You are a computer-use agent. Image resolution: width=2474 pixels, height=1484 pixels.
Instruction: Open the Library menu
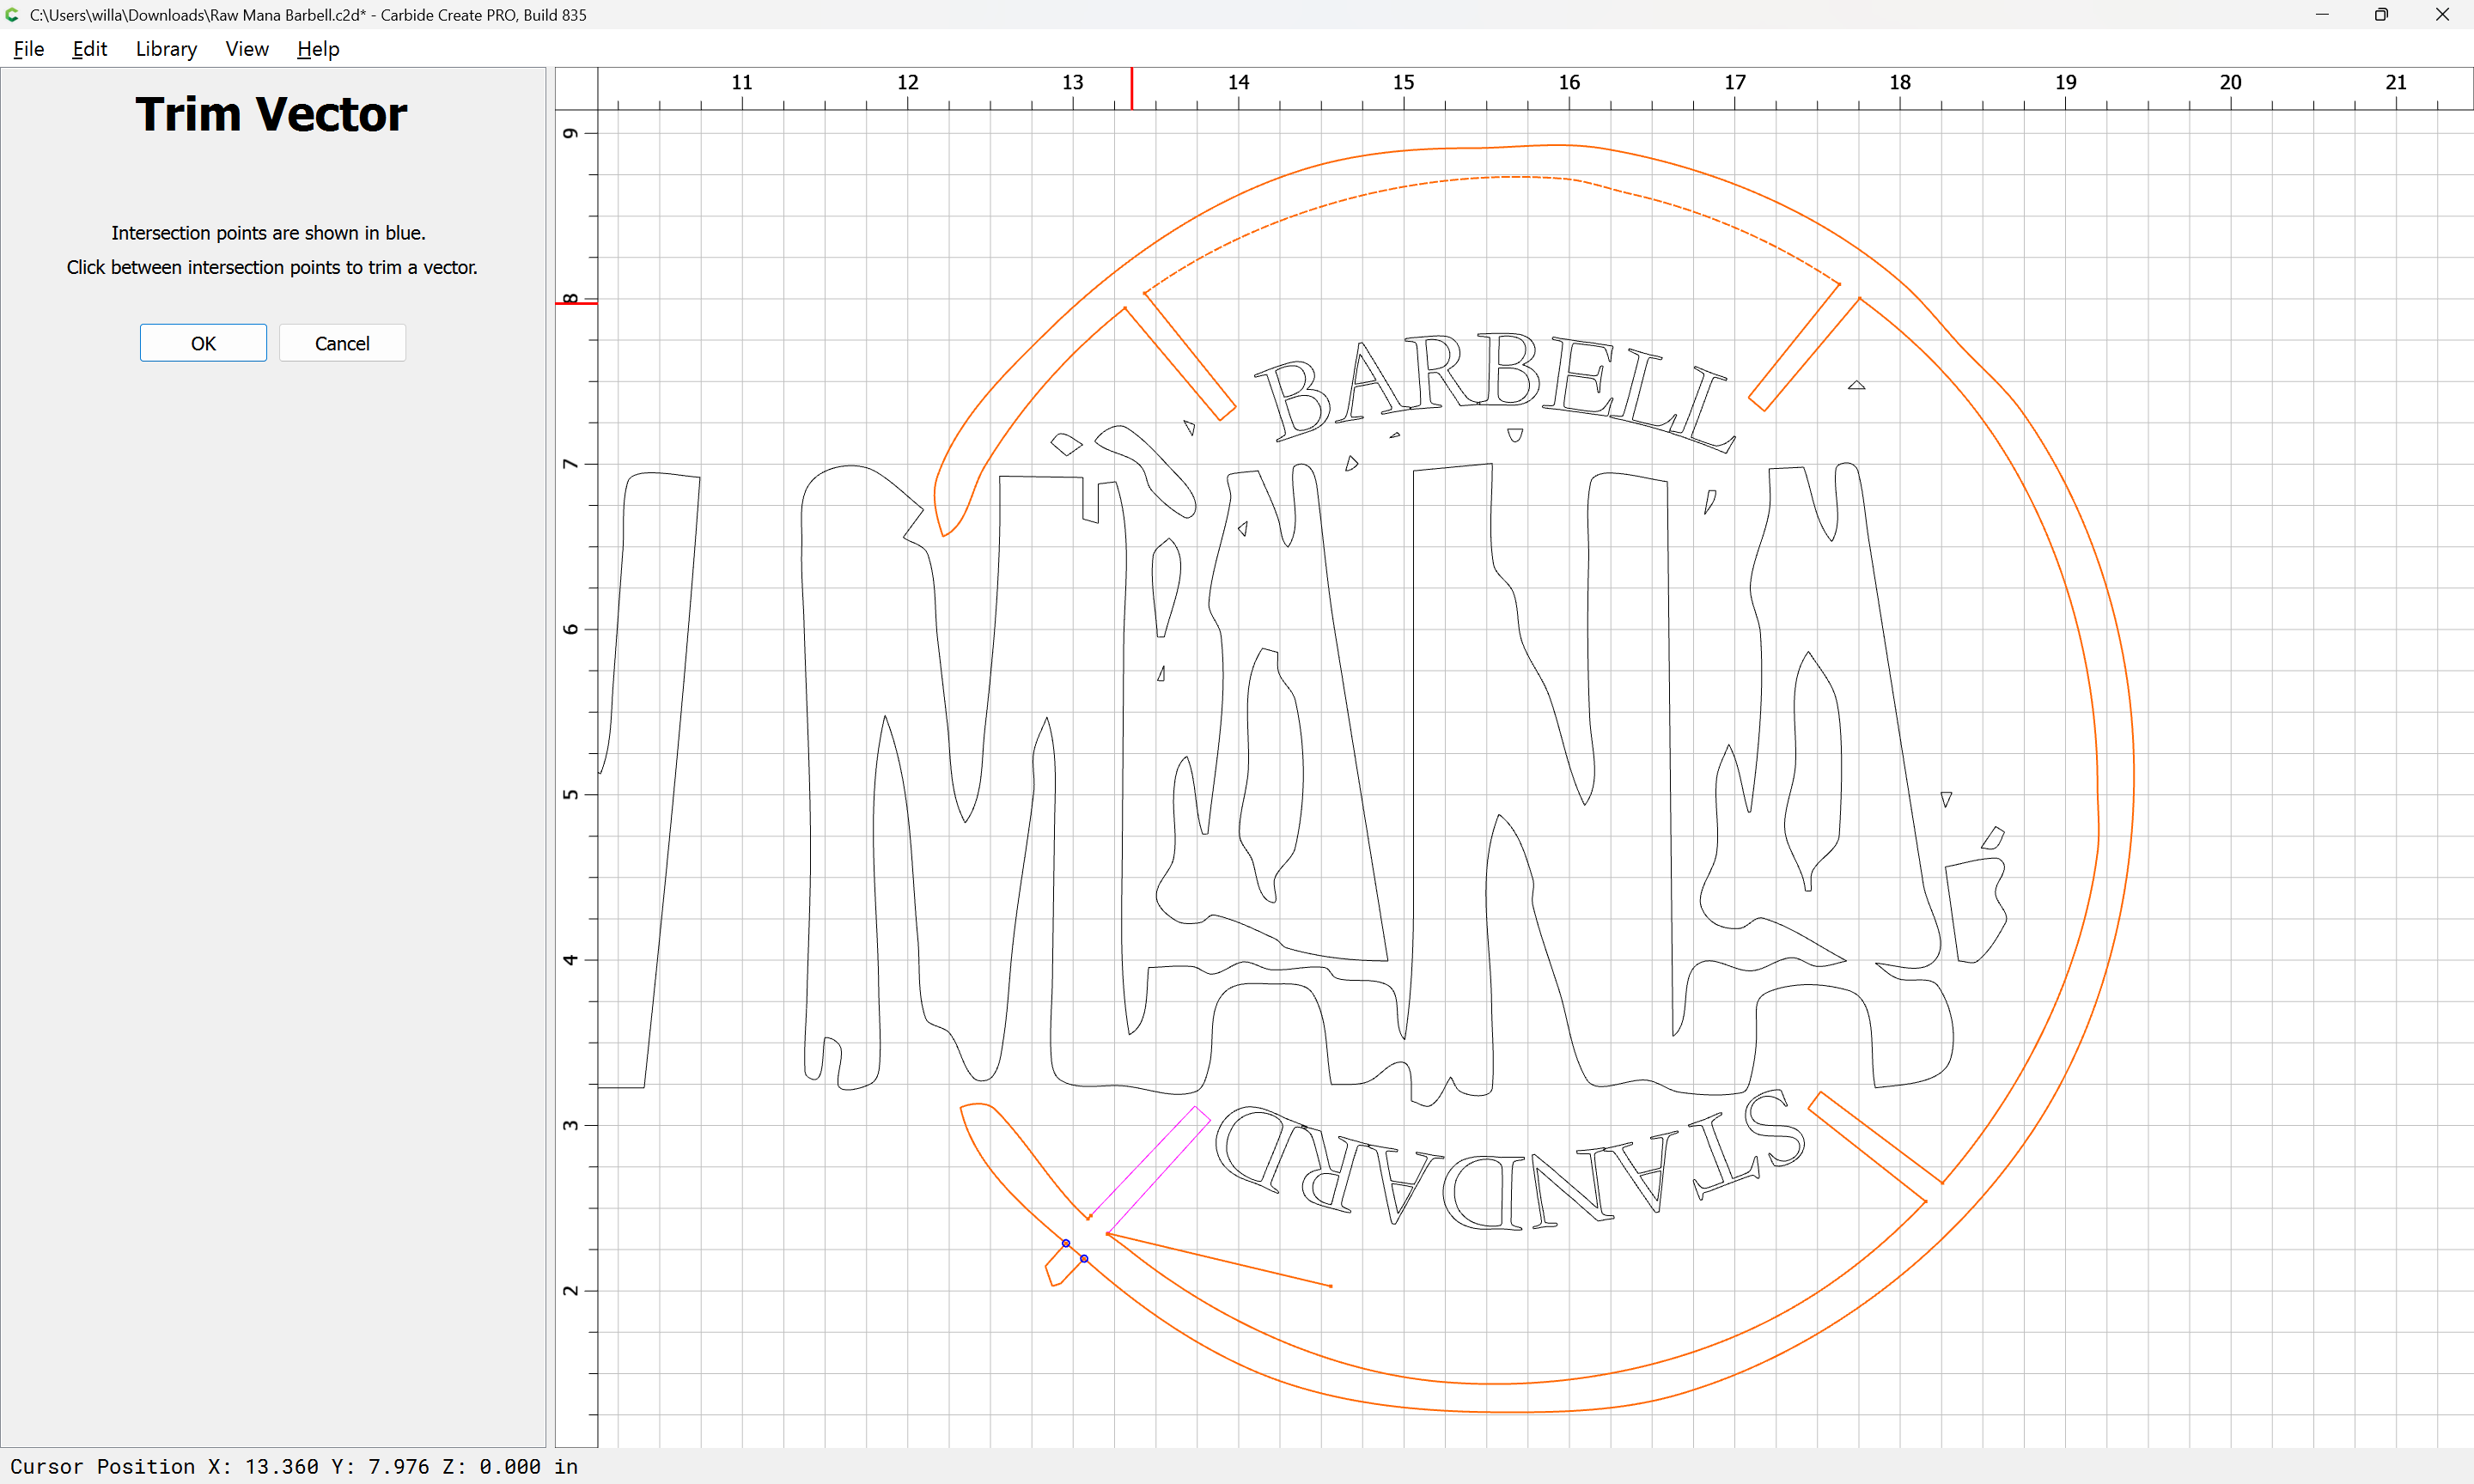[x=166, y=49]
